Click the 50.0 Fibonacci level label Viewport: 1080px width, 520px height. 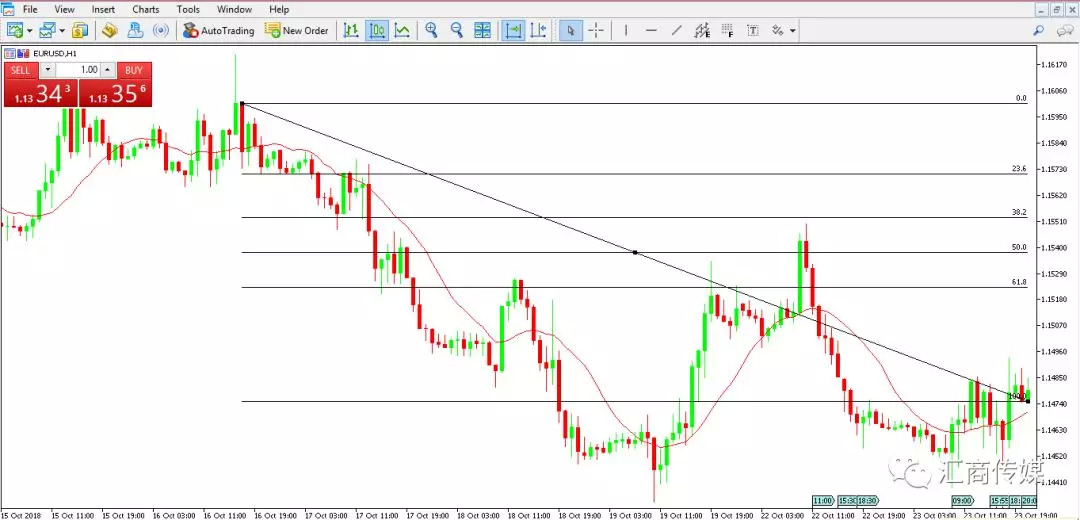pyautogui.click(x=1019, y=247)
